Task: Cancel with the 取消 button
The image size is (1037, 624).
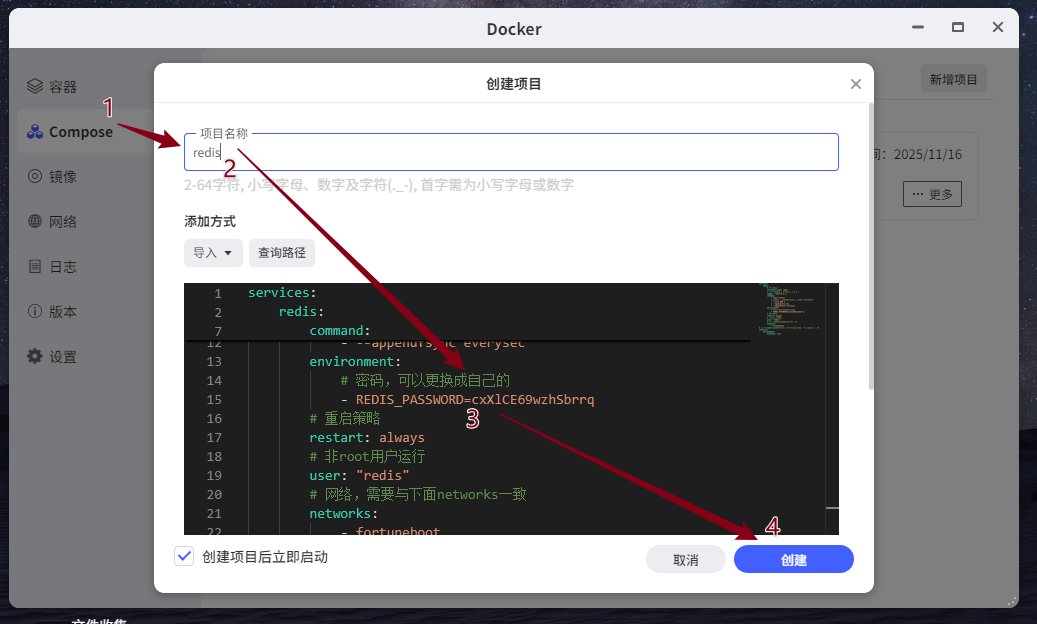Action: pos(685,560)
